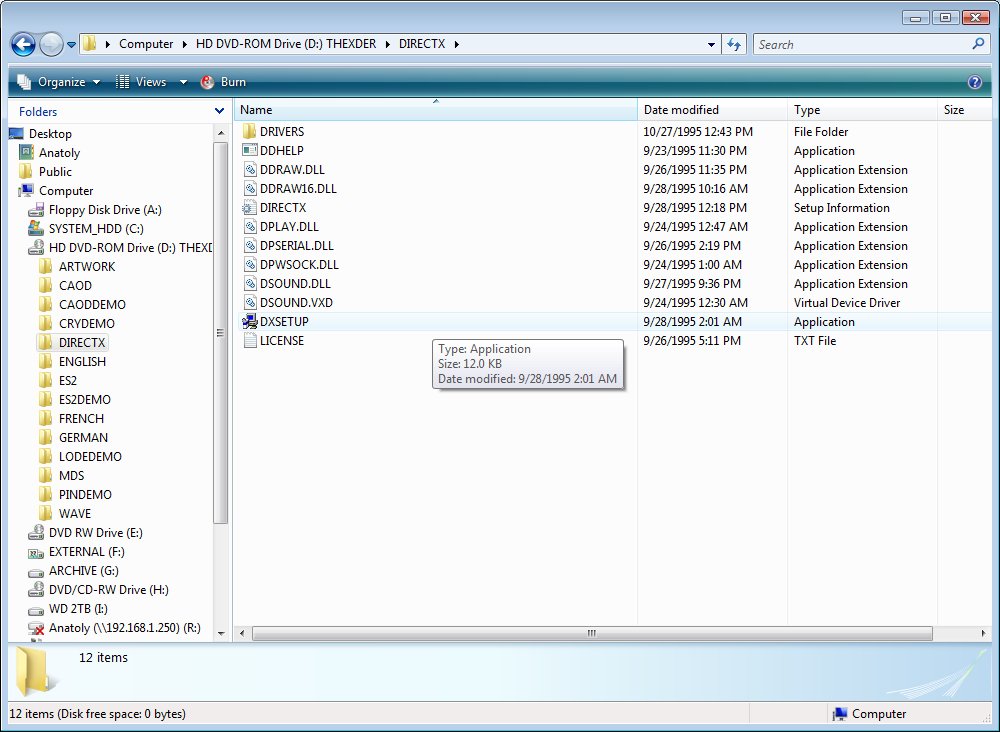Click the folder tree scroll-down arrow

[x=221, y=633]
